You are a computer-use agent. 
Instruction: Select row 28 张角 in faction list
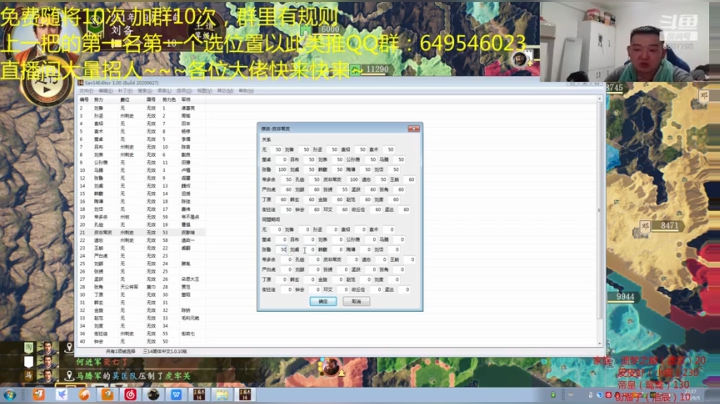[141, 287]
